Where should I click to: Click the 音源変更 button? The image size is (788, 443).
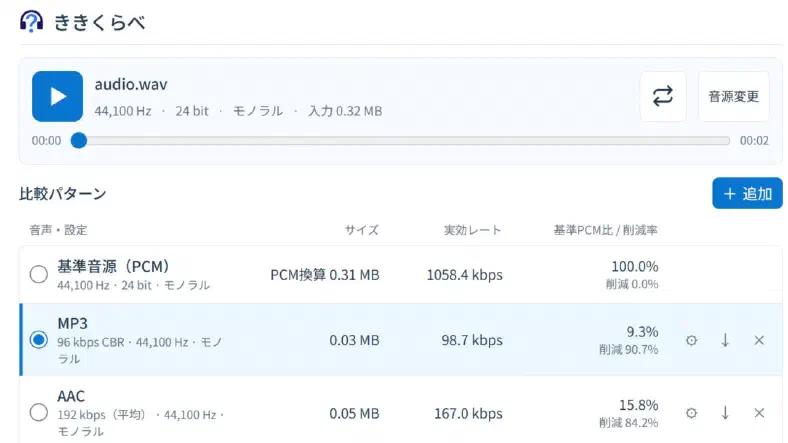733,96
